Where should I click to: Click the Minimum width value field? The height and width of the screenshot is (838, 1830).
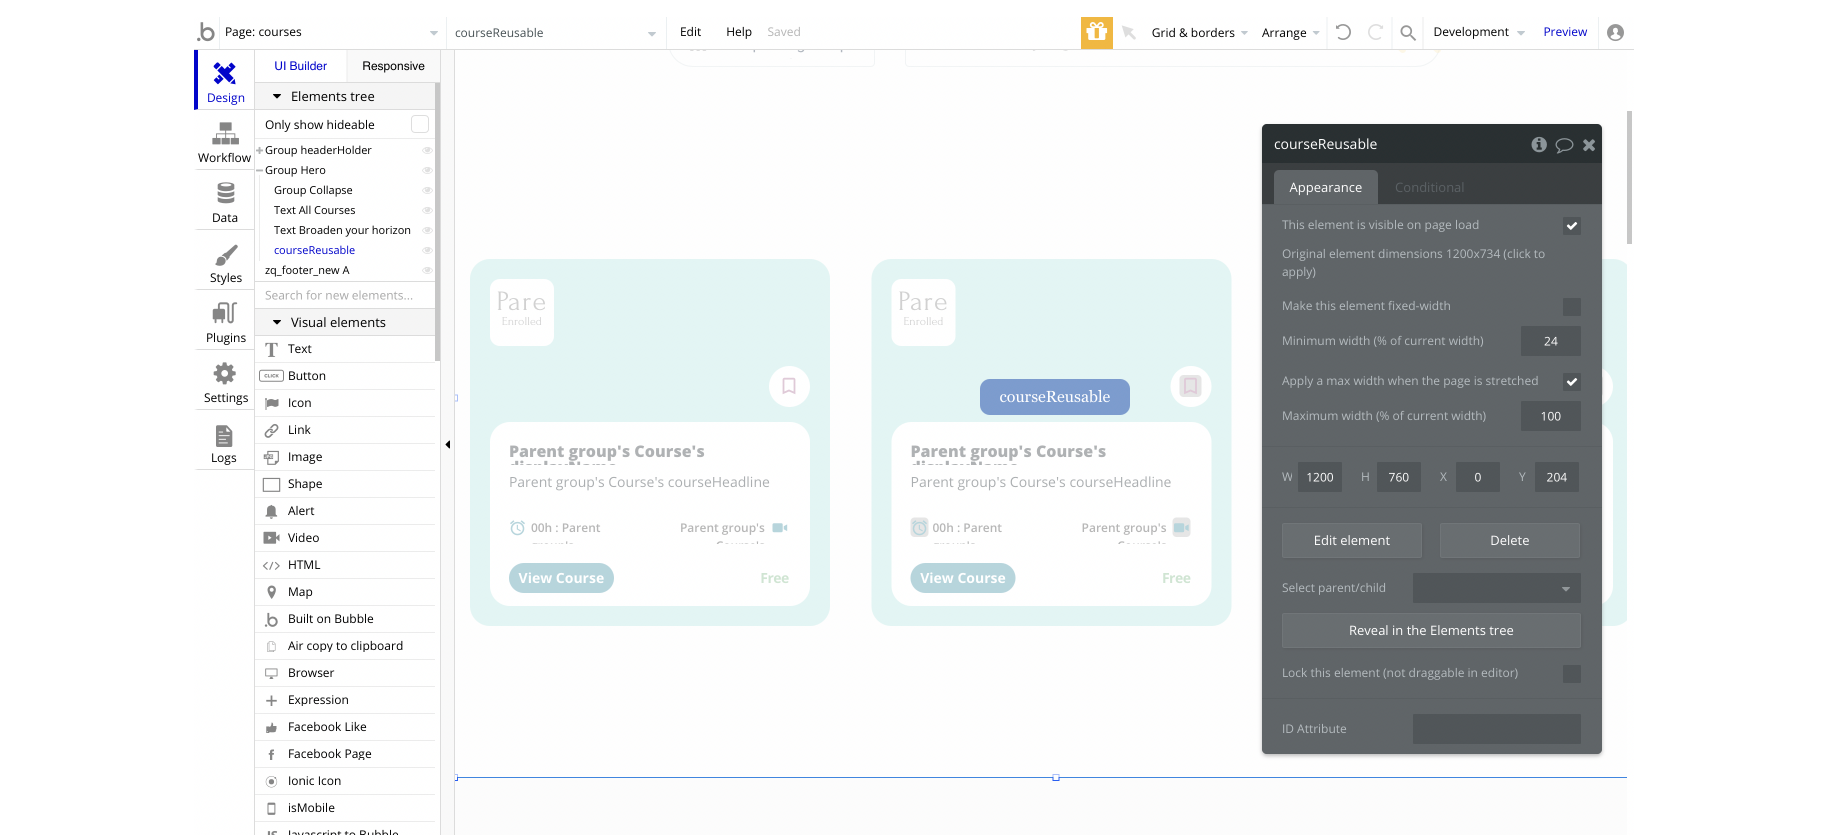pyautogui.click(x=1550, y=341)
